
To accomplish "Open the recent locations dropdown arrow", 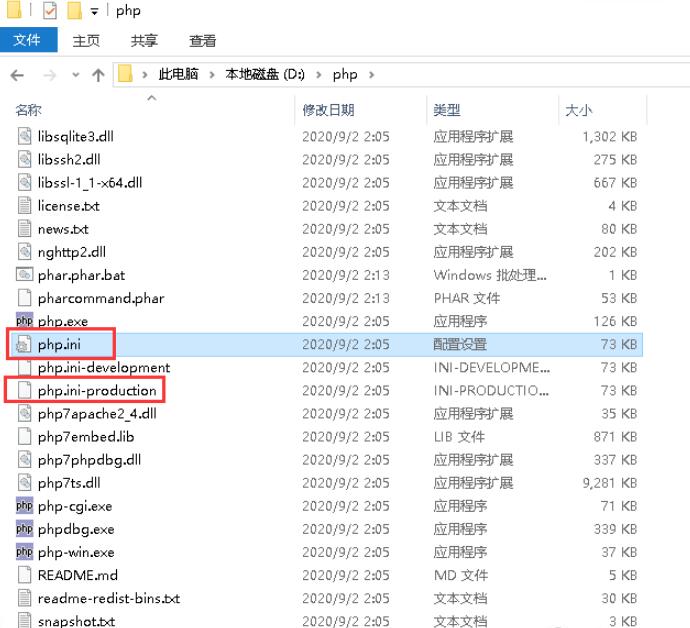I will 76,75.
